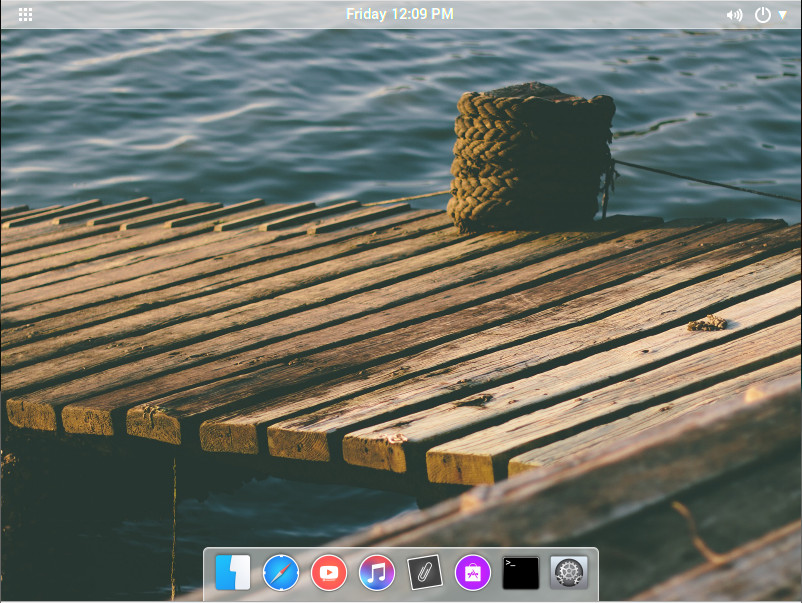Open the file manager from the dock
802x603 pixels.
tap(232, 573)
